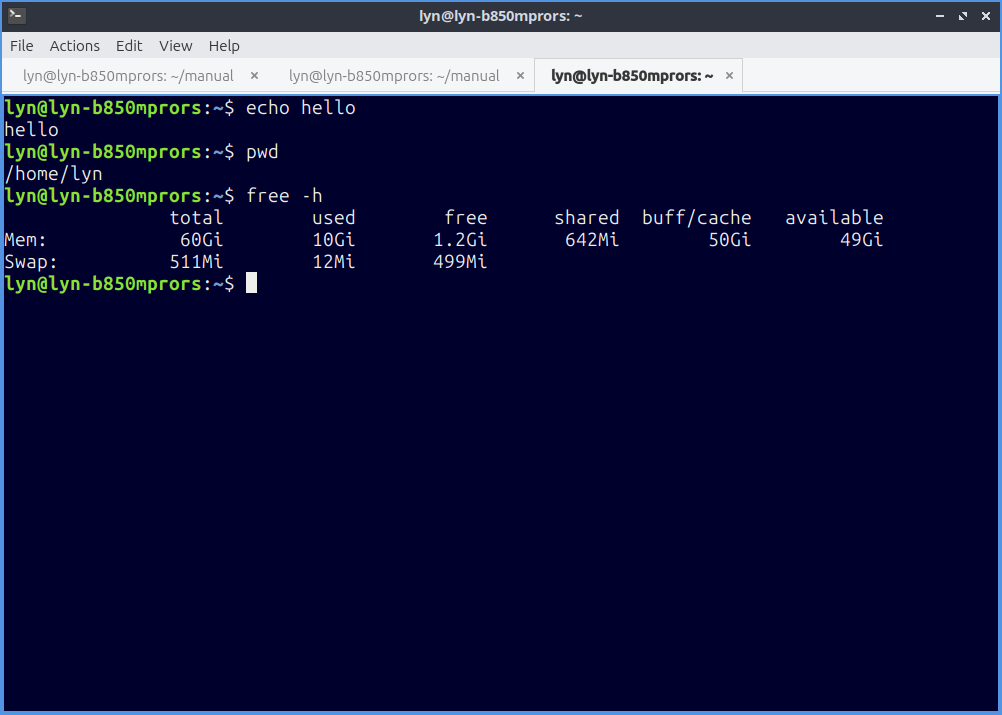Click the terminal cursor at the last prompt
The image size is (1002, 715).
(252, 284)
